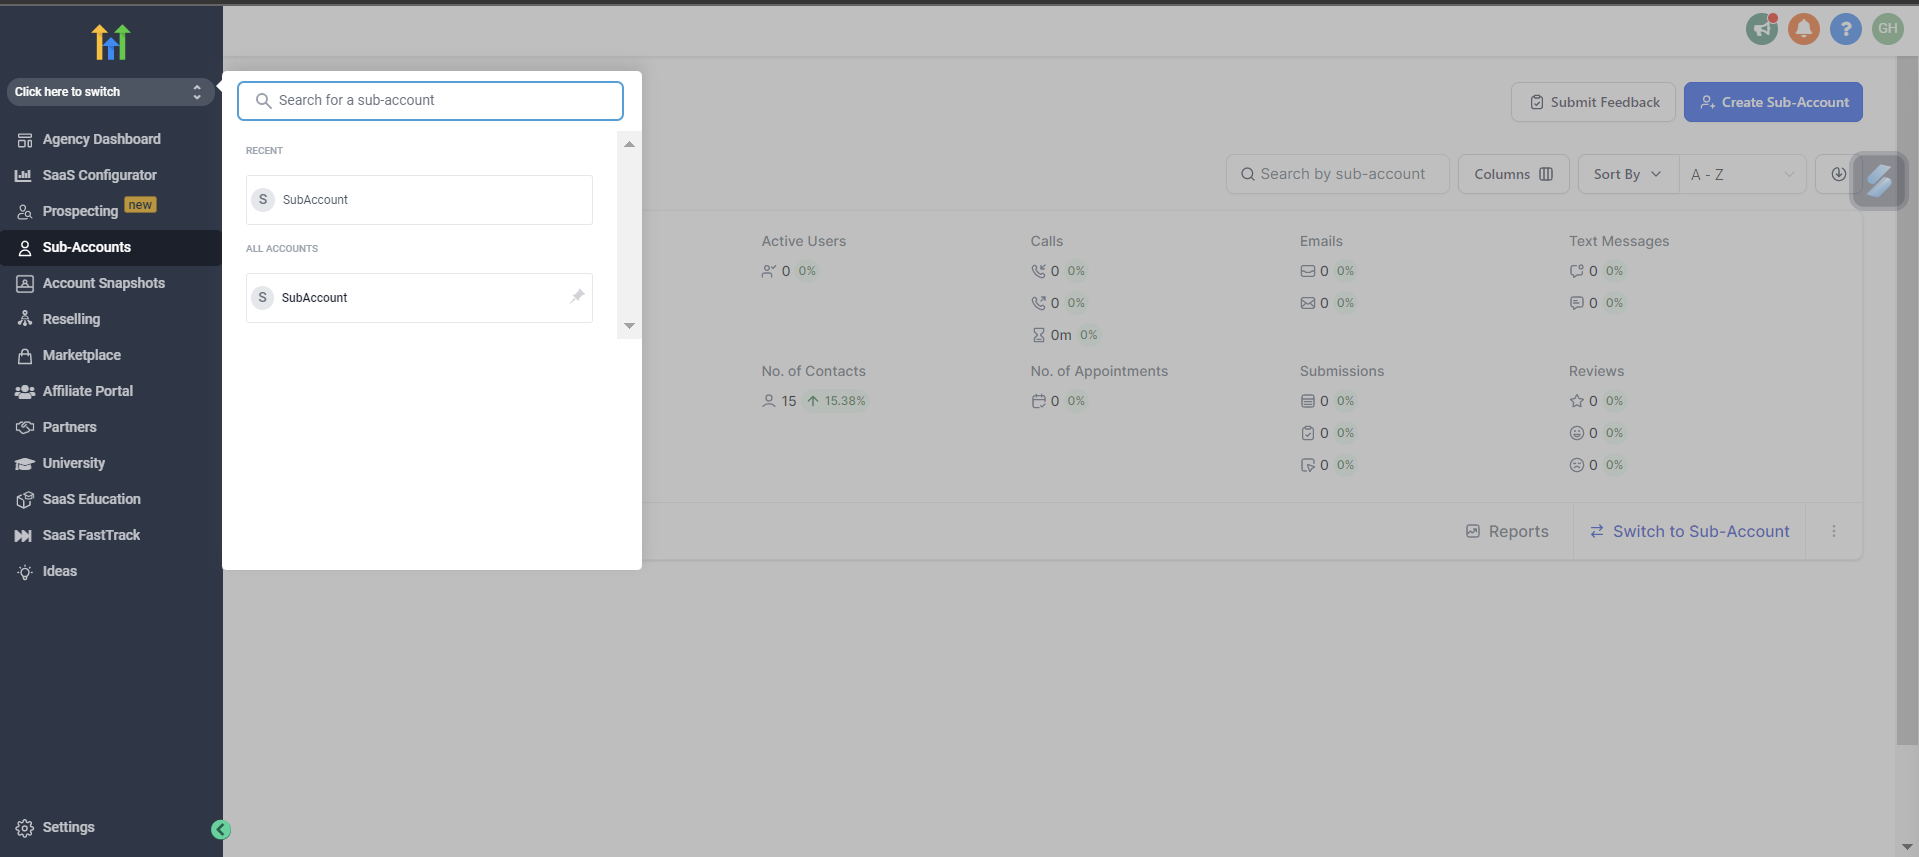Click sub-account list scroll up arrow
Viewport: 1919px width, 857px height.
pyautogui.click(x=629, y=144)
